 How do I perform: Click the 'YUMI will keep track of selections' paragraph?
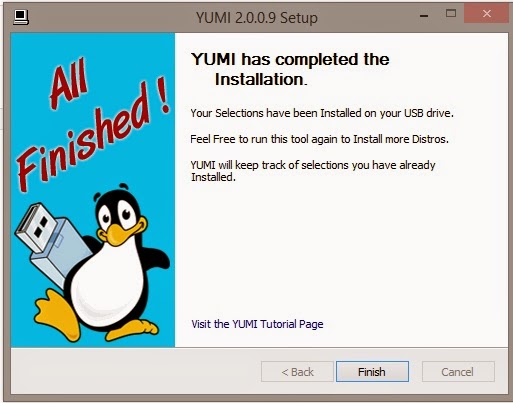coord(313,171)
